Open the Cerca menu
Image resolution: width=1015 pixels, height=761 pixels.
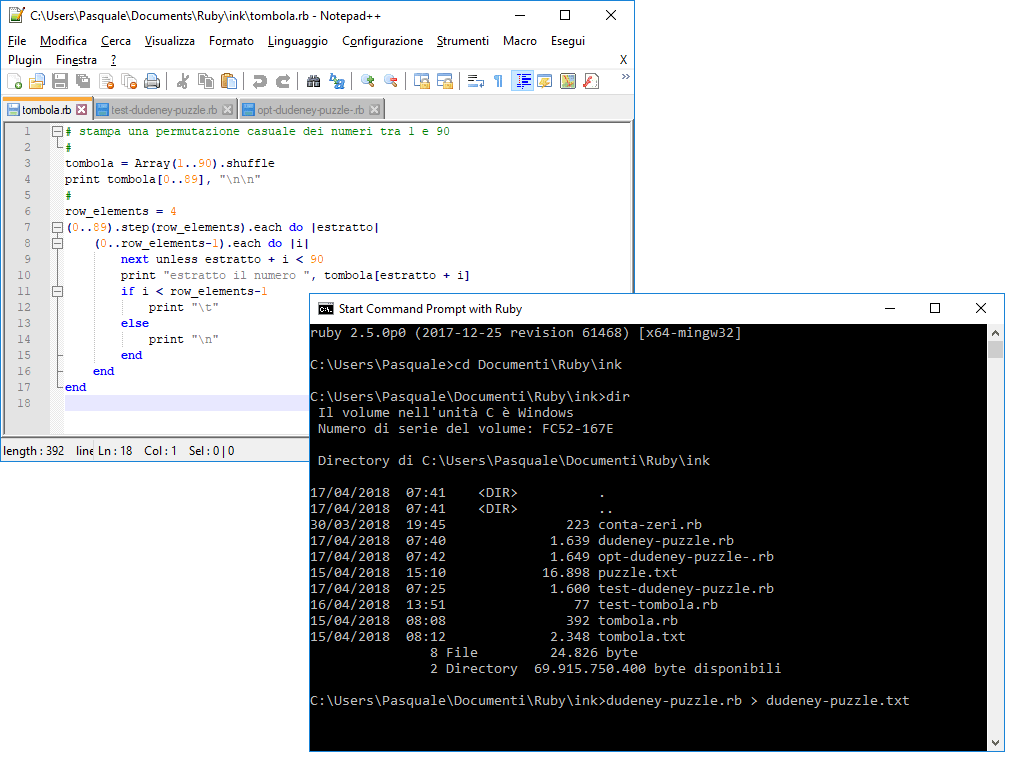[116, 41]
